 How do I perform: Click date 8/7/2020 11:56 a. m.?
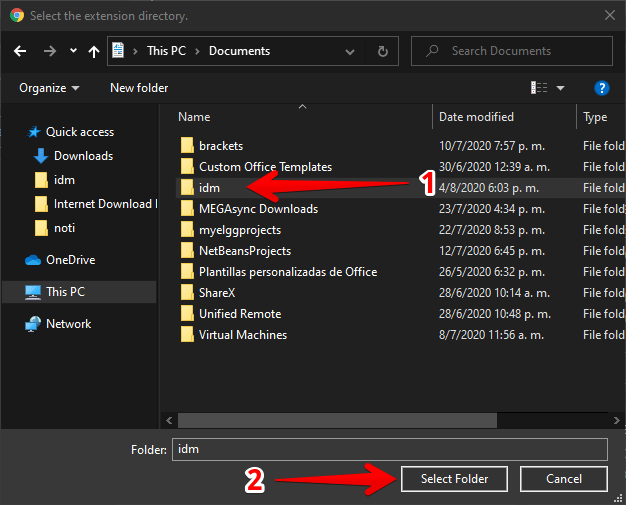coord(491,335)
